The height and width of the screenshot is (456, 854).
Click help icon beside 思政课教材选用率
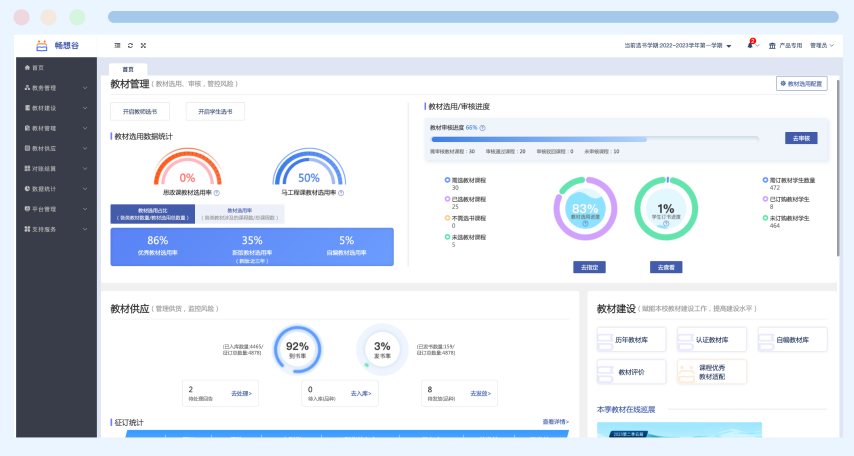(217, 192)
